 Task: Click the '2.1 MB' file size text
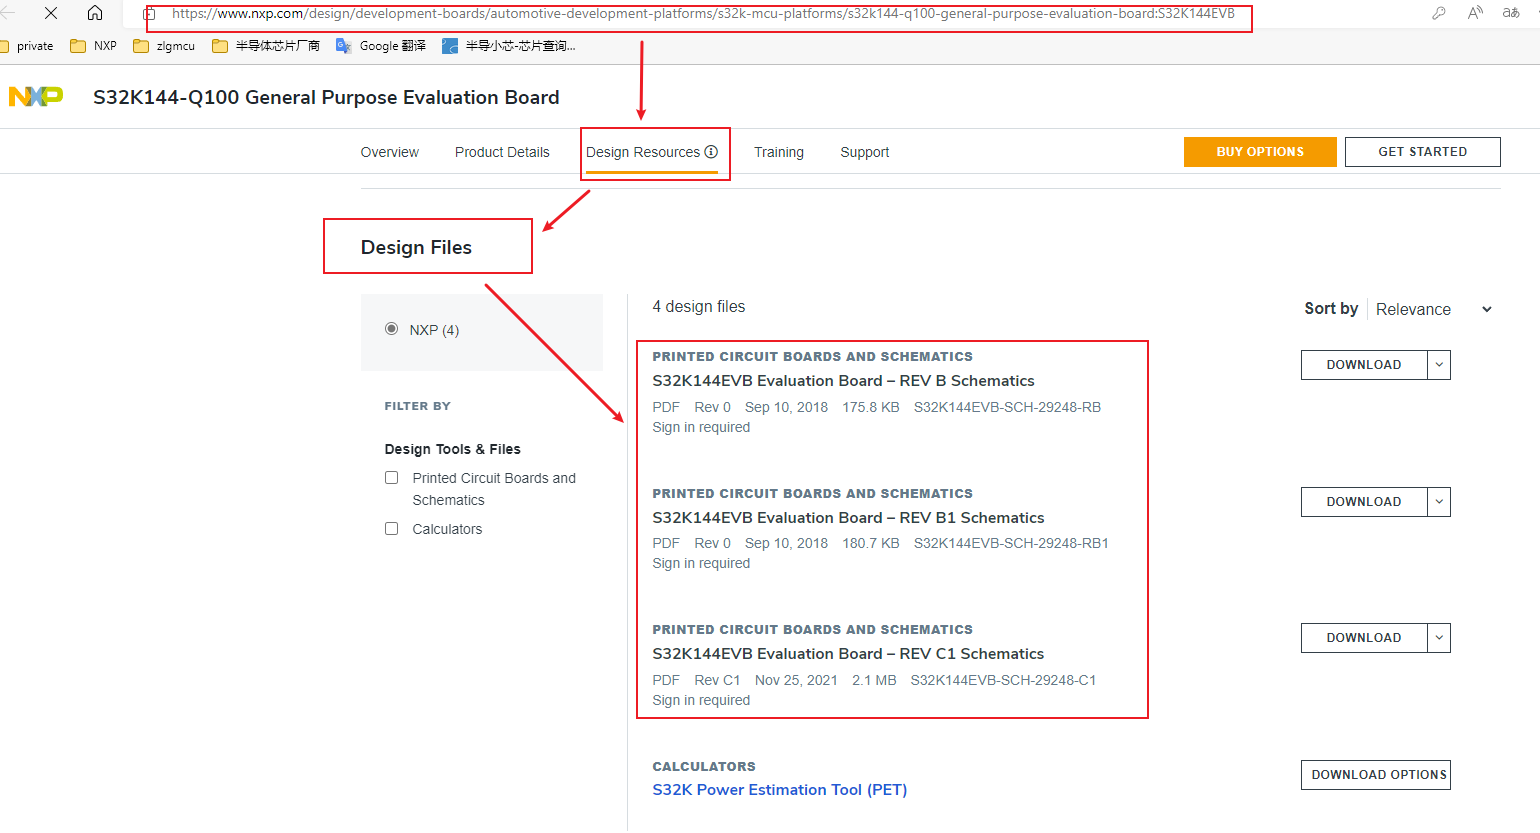pos(874,680)
